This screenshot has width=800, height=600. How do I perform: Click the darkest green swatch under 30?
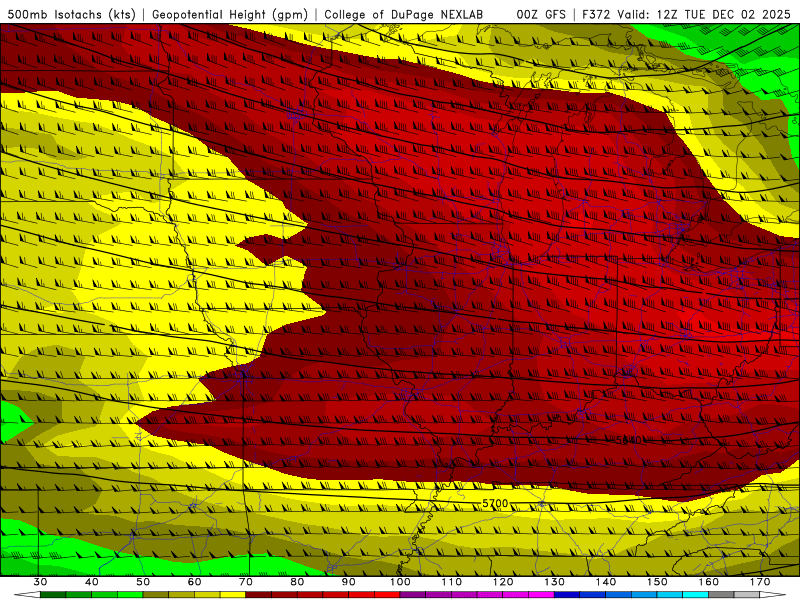[53, 595]
